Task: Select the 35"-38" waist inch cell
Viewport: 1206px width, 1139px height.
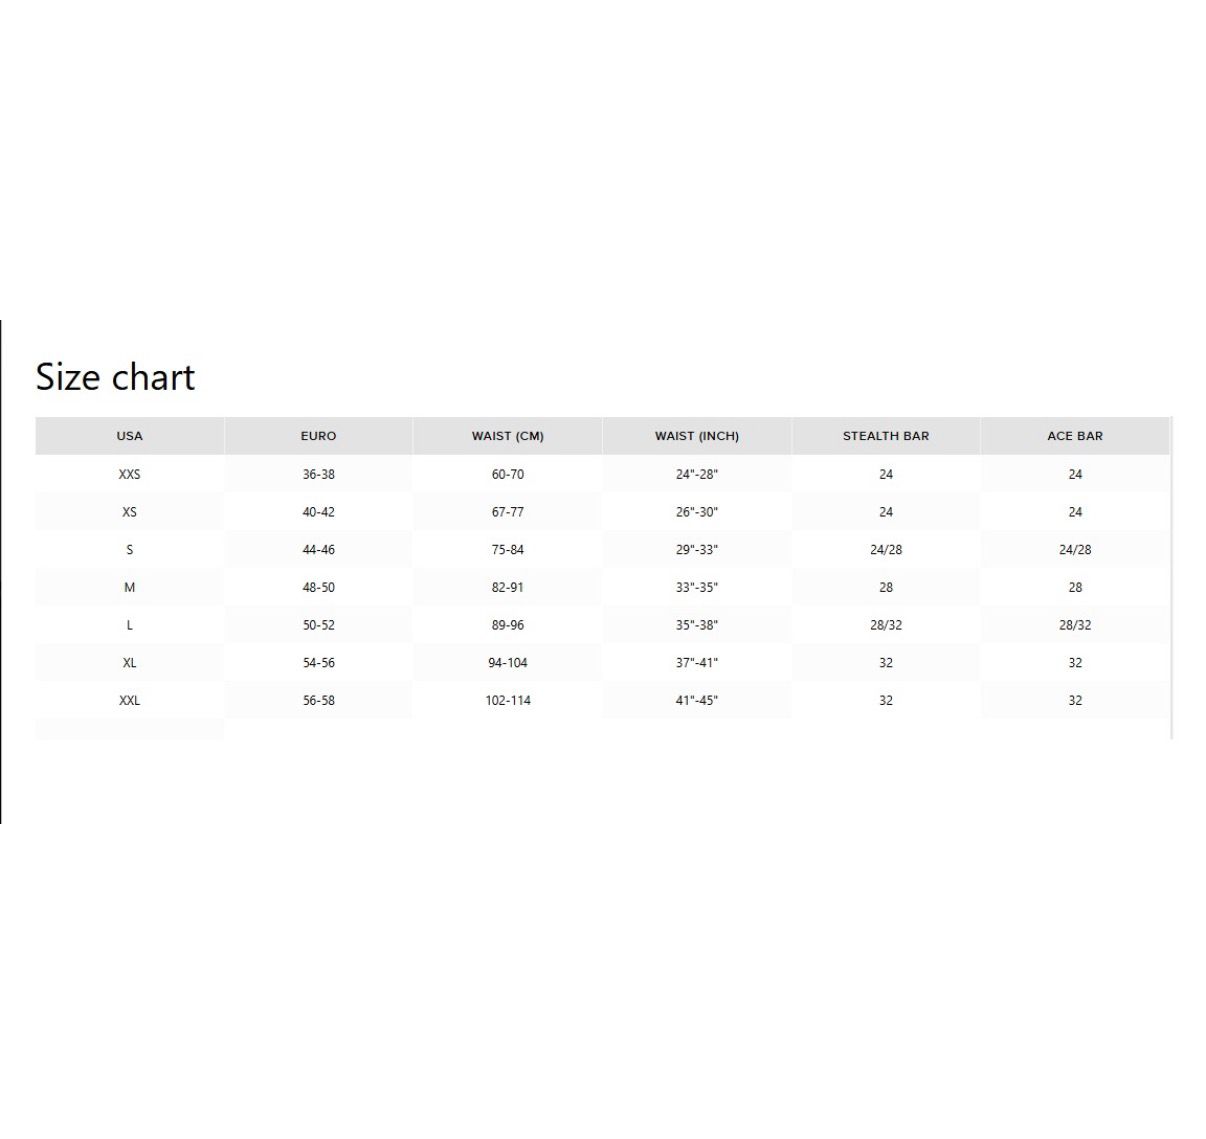Action: [x=697, y=625]
